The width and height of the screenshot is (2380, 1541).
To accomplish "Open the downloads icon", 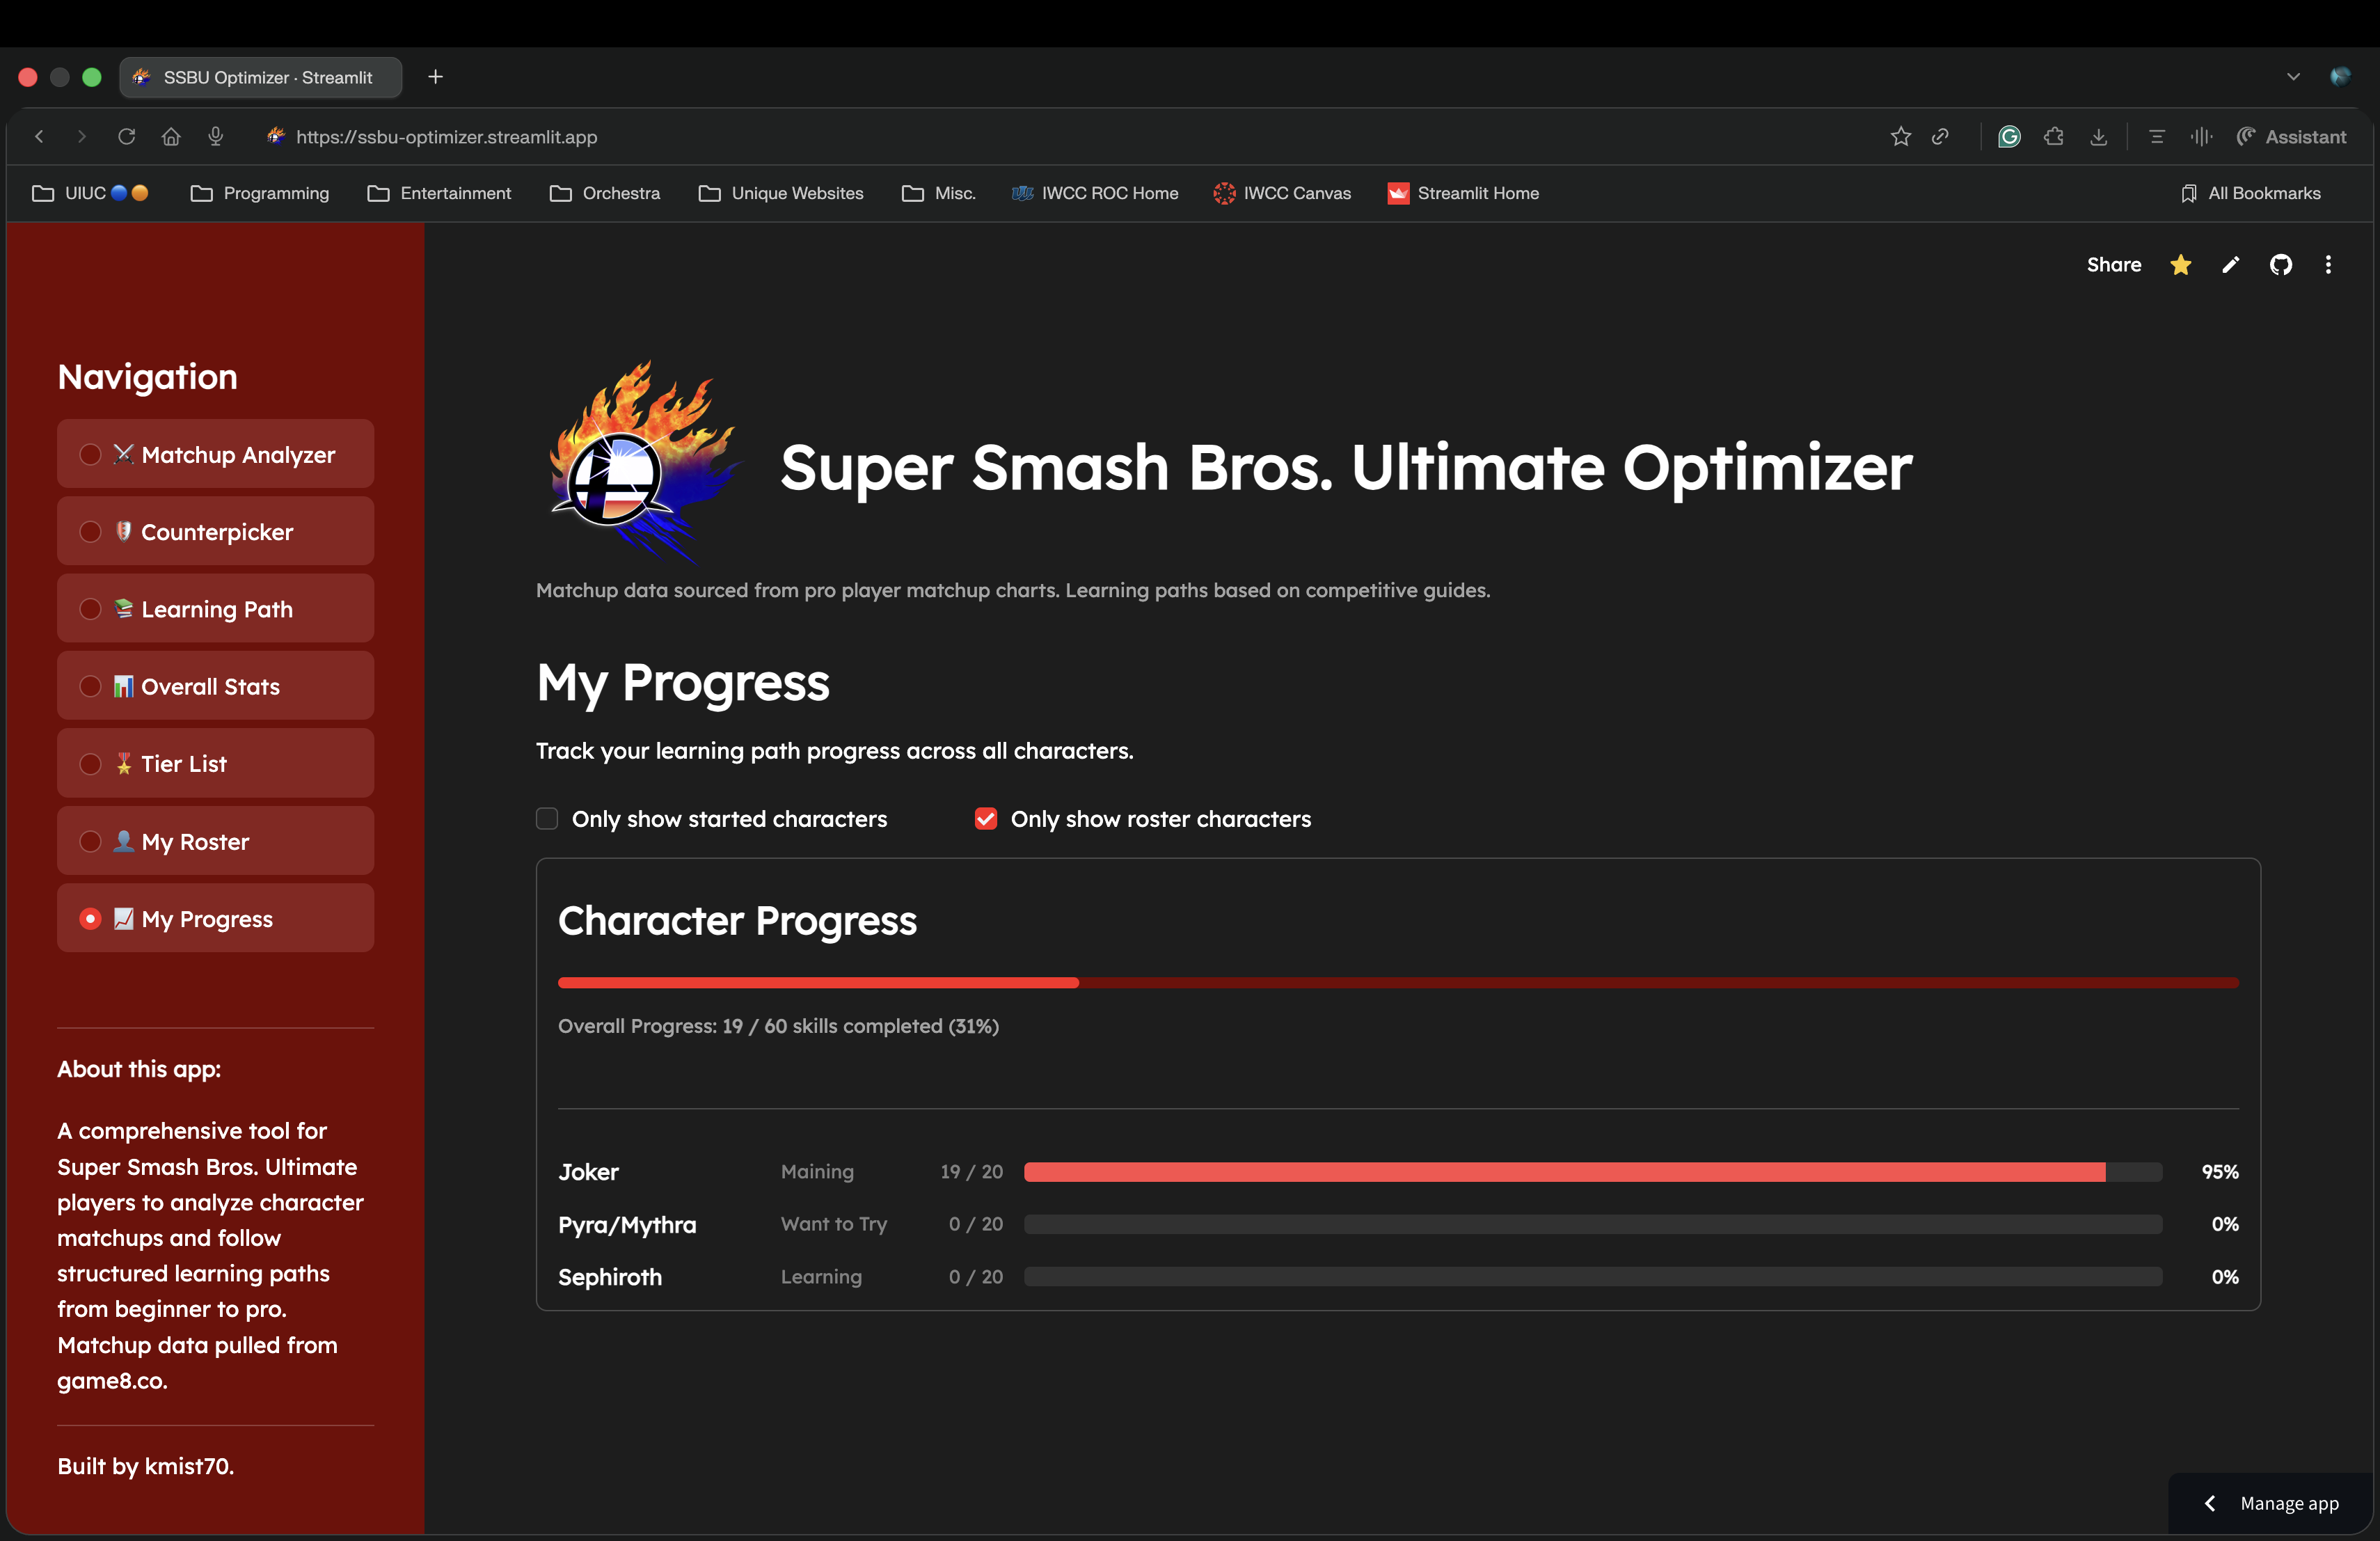I will pos(2099,137).
